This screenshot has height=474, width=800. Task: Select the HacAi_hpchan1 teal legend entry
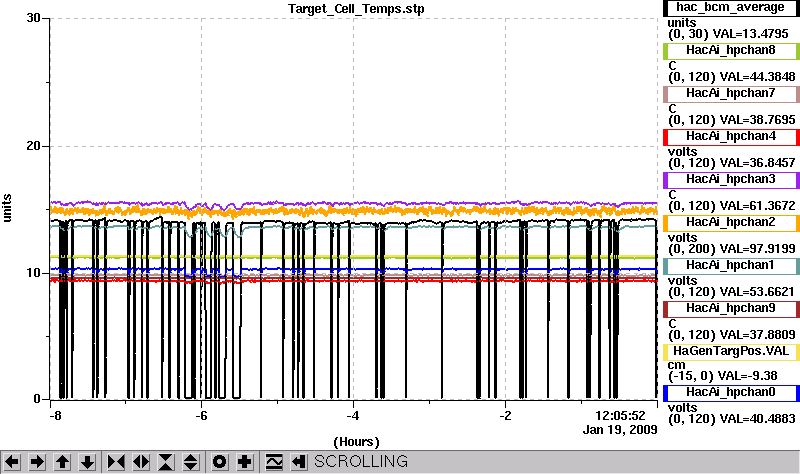[731, 266]
